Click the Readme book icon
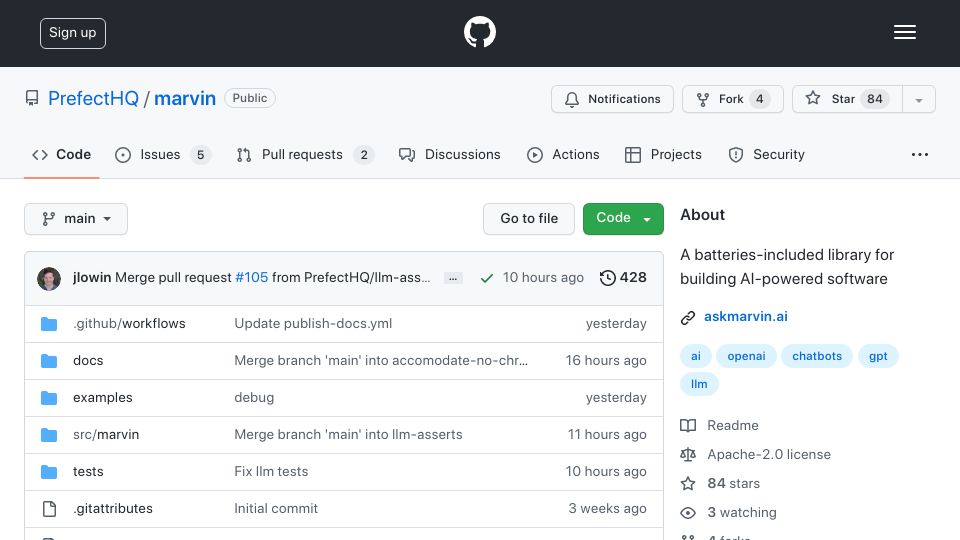Viewport: 960px width, 540px height. click(688, 426)
